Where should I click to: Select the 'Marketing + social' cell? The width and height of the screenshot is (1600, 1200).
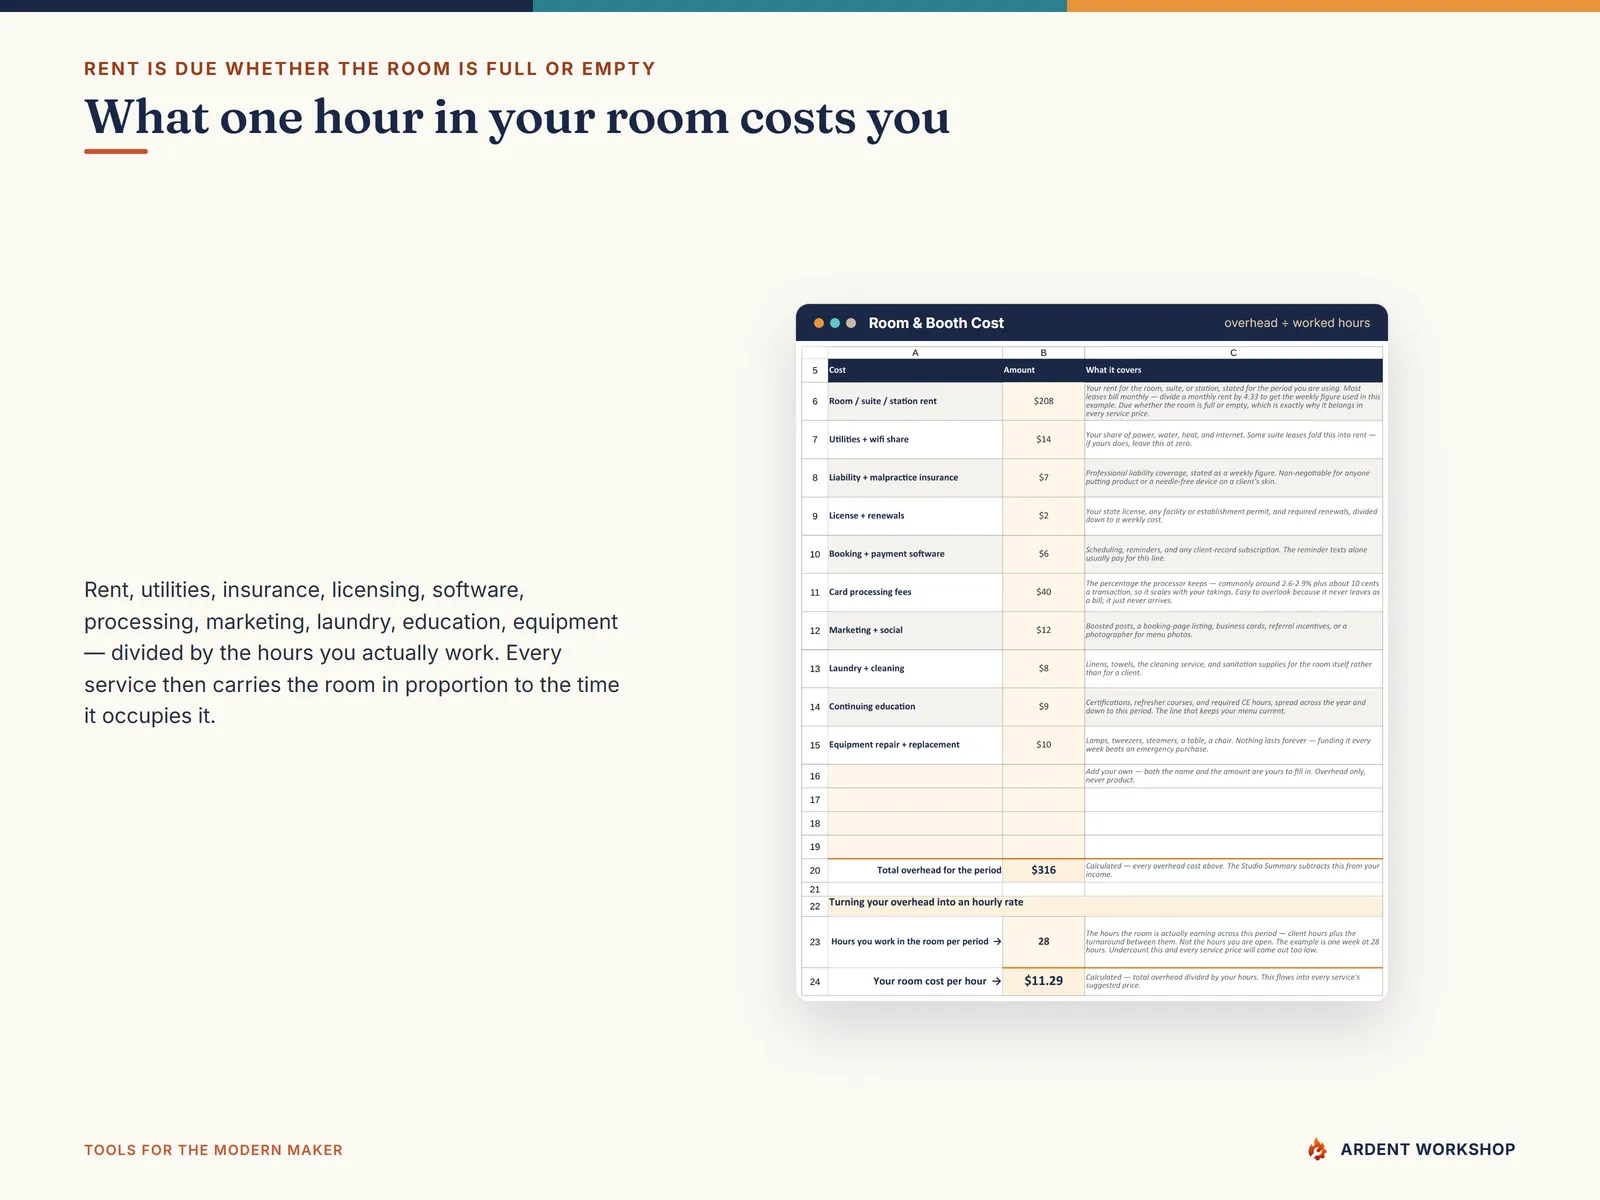pos(915,631)
